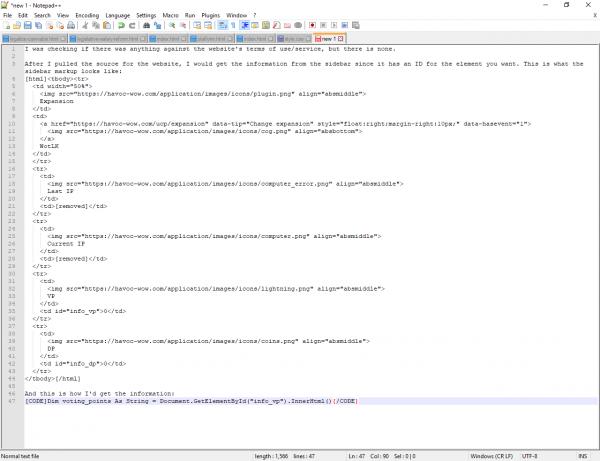Create a new document with New icon
The width and height of the screenshot is (600, 461).
[7, 25]
